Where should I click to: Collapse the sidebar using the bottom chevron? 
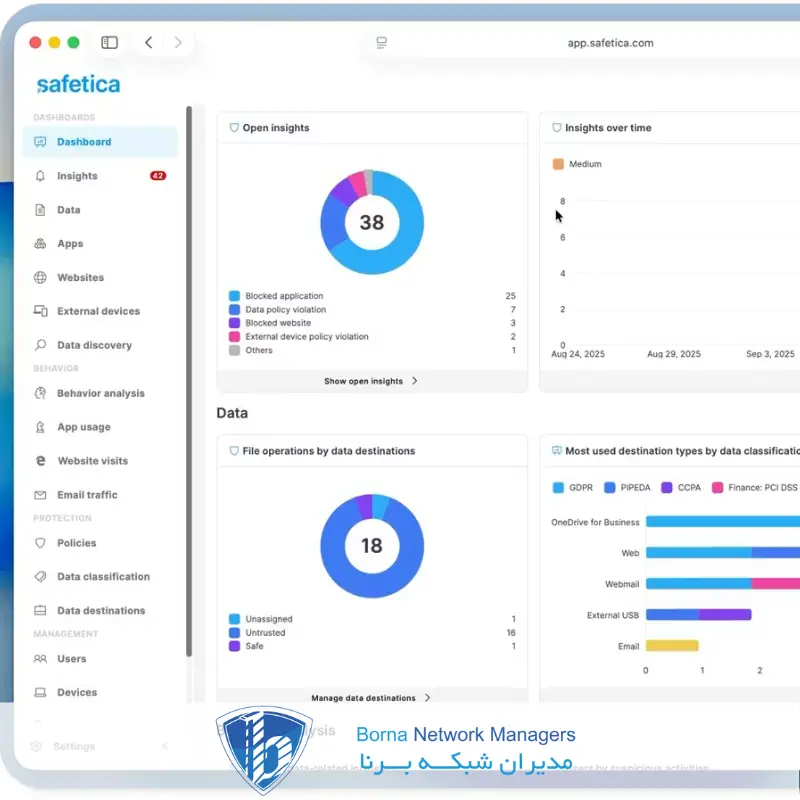pyautogui.click(x=165, y=746)
